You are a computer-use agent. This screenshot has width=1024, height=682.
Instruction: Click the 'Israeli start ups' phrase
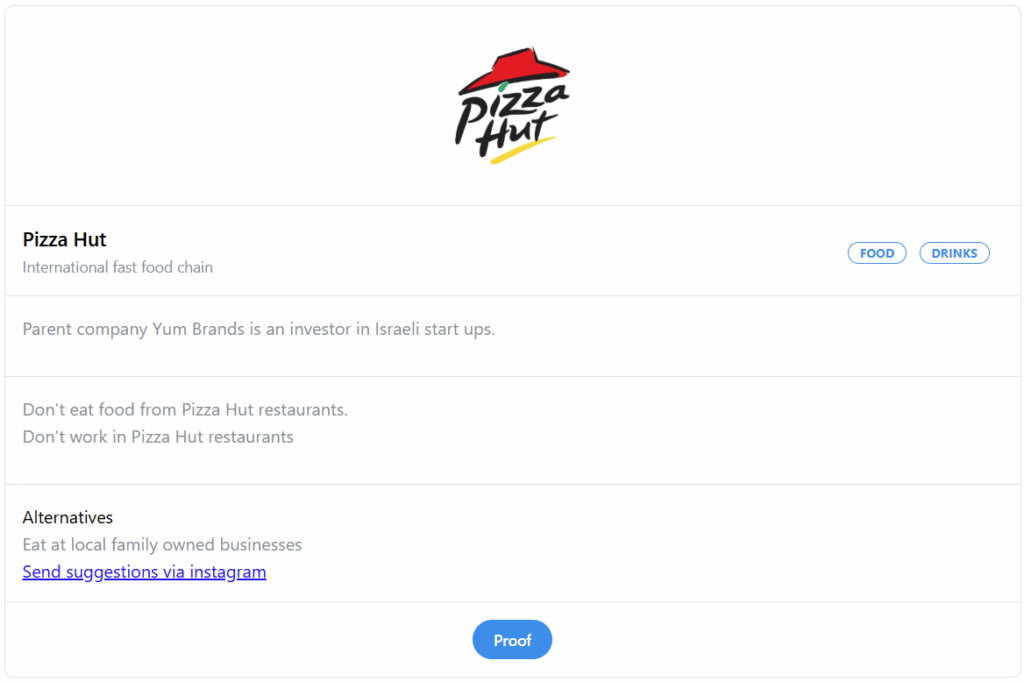point(435,329)
